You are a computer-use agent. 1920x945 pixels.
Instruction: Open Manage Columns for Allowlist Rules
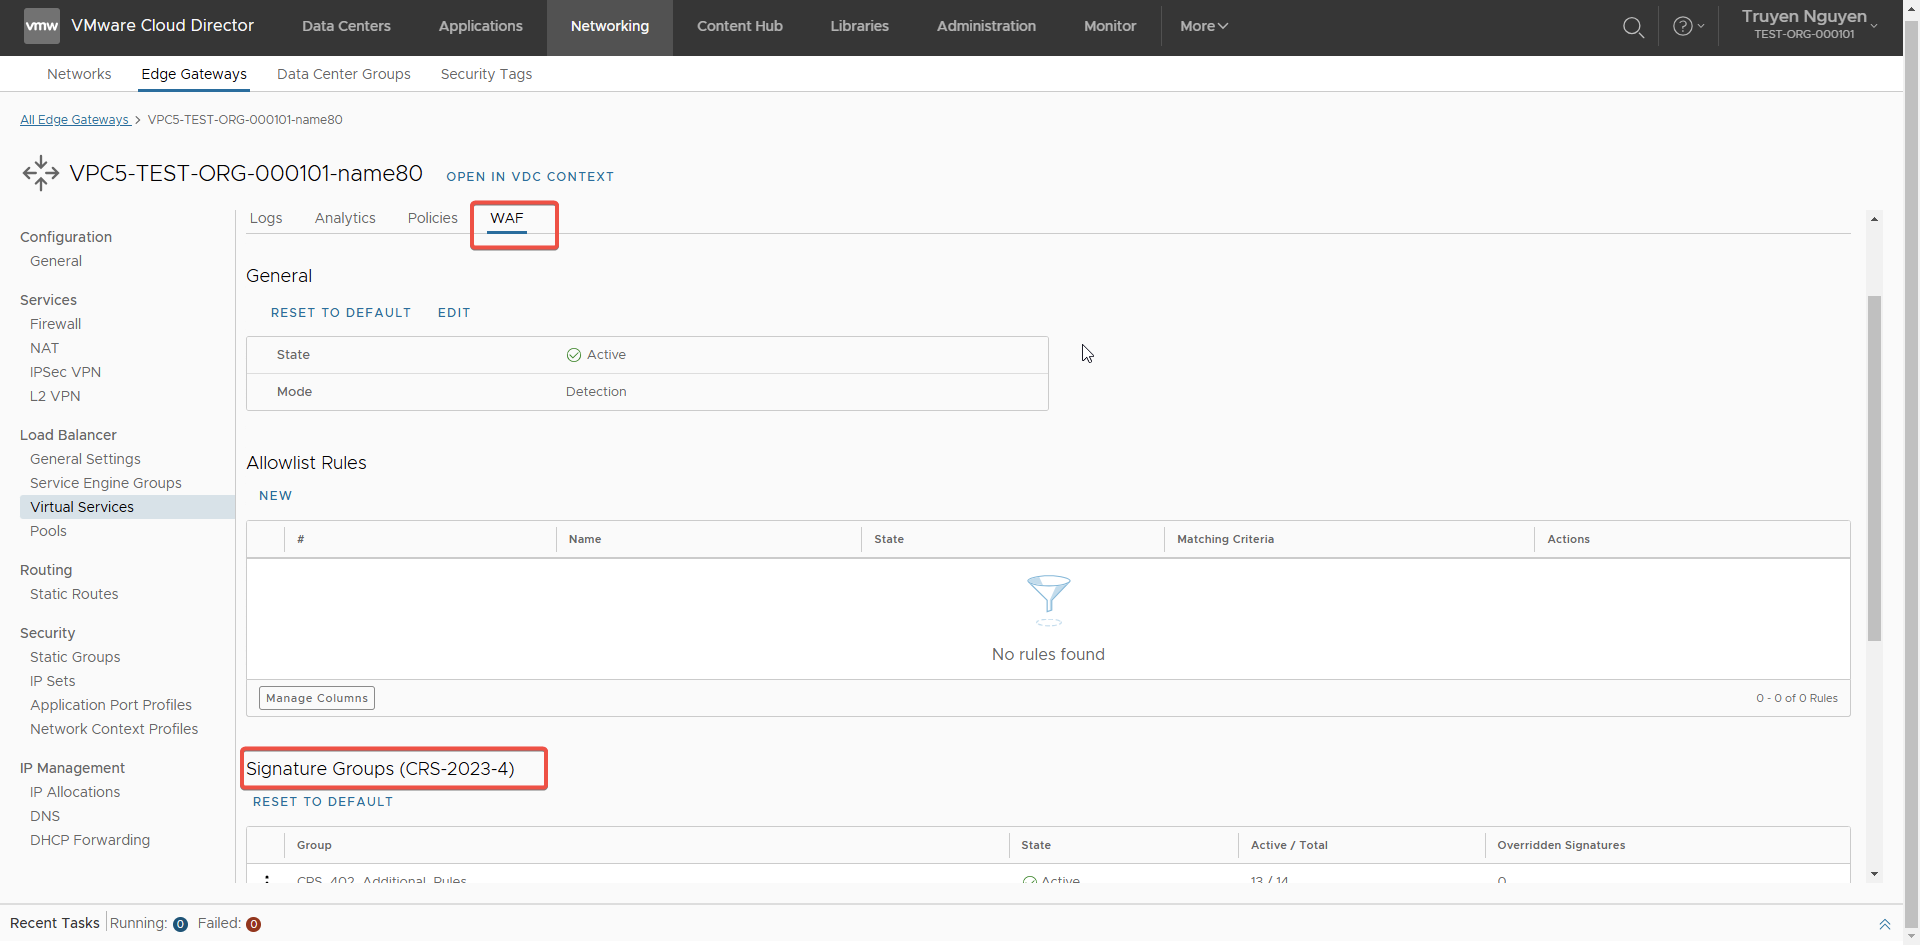(x=317, y=698)
